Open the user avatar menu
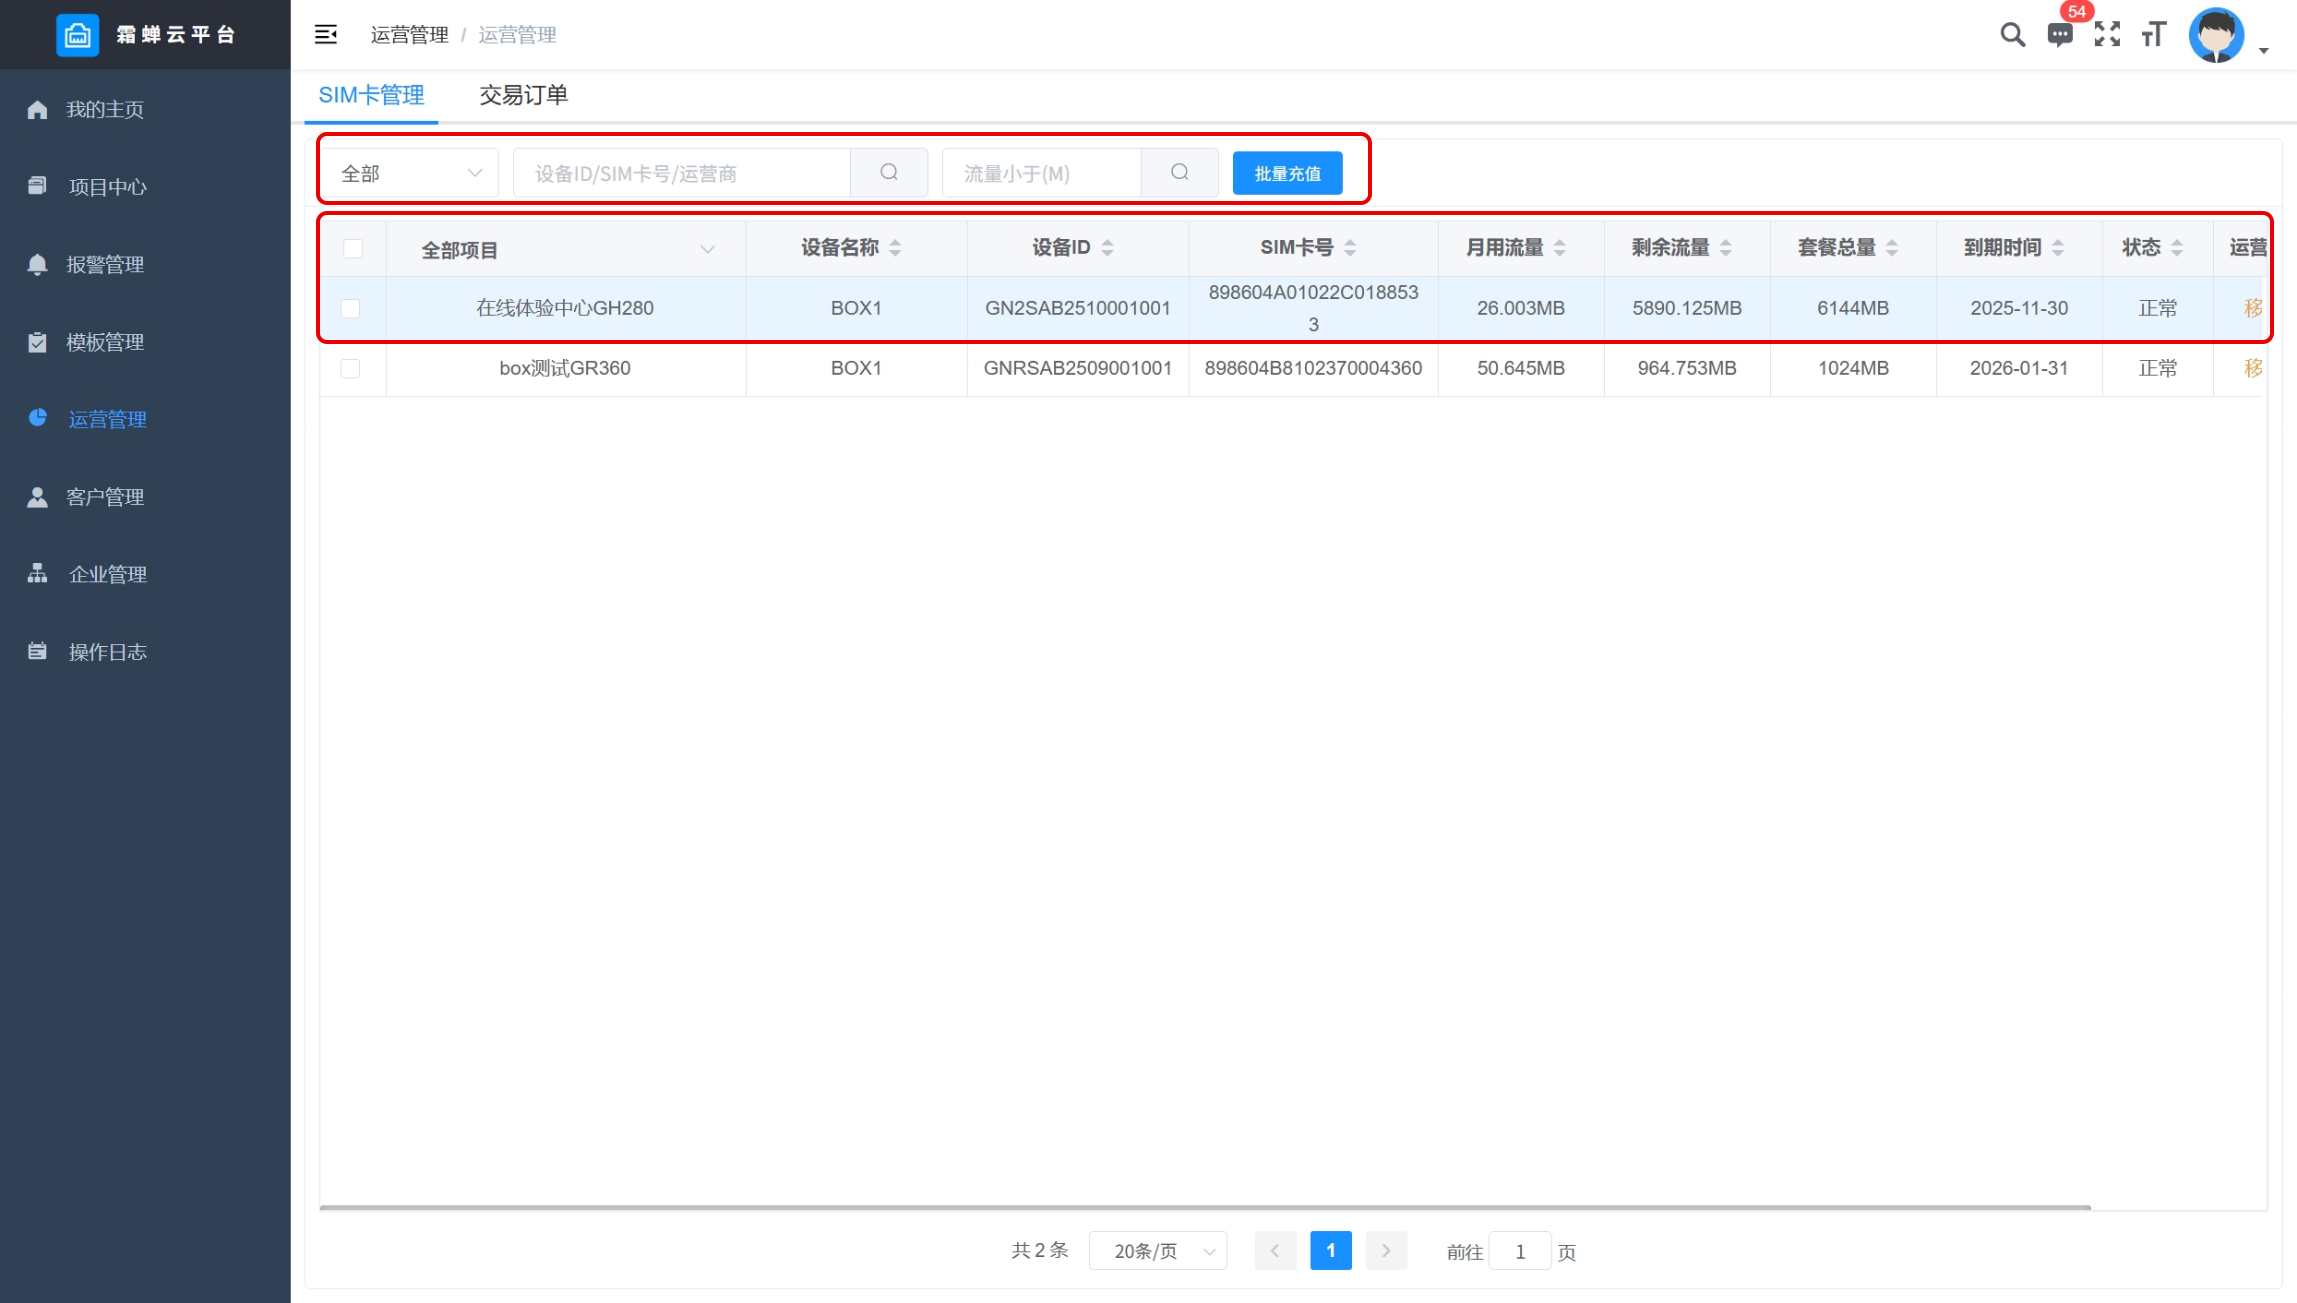This screenshot has height=1303, width=2297. click(x=2216, y=35)
